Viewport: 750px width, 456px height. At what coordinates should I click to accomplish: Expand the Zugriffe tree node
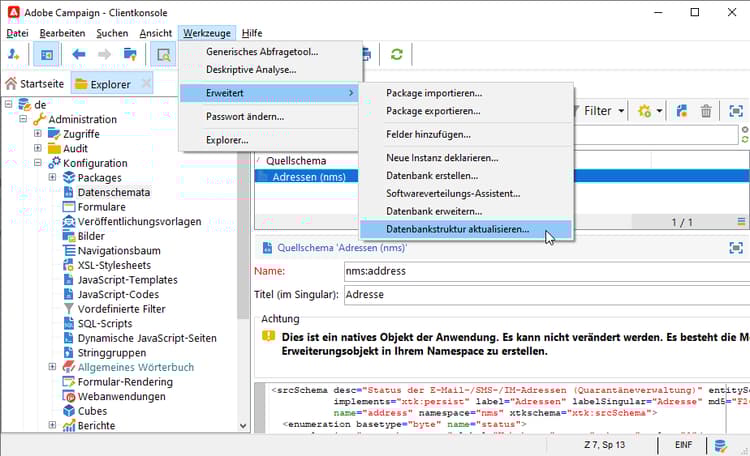38,133
